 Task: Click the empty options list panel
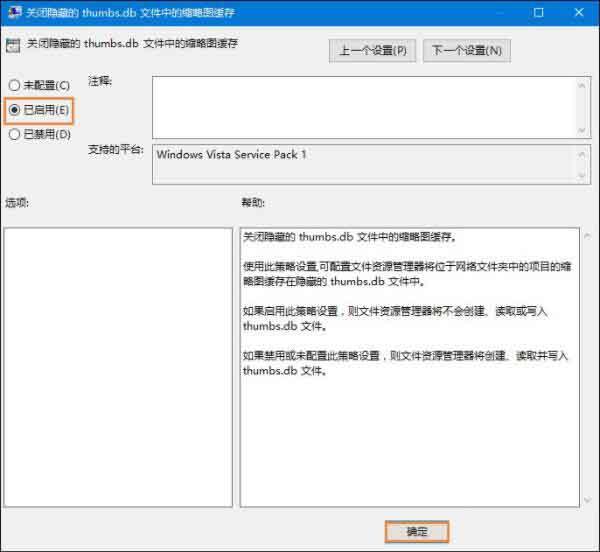click(x=118, y=367)
